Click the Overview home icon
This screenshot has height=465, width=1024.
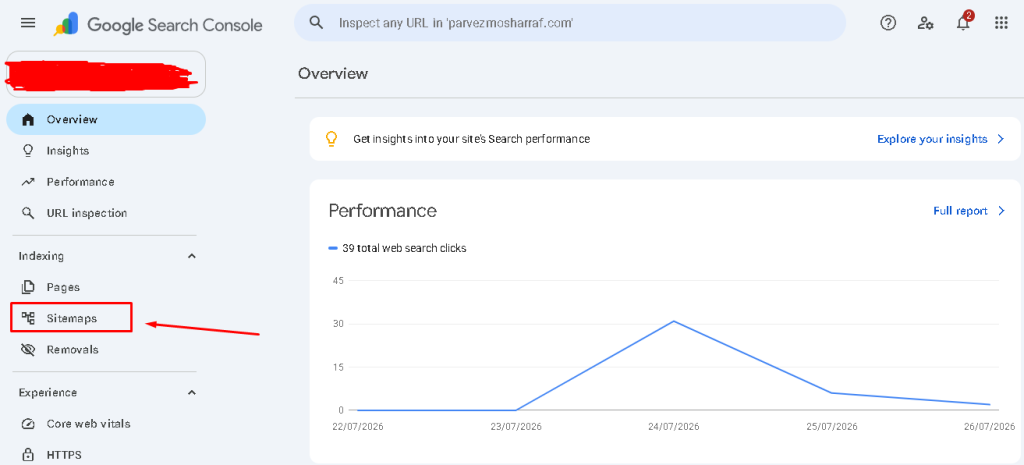coord(27,120)
